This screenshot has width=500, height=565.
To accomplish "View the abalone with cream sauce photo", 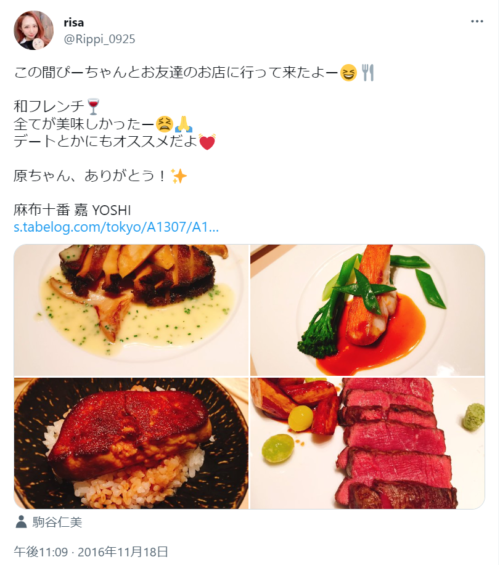I will coord(131,310).
